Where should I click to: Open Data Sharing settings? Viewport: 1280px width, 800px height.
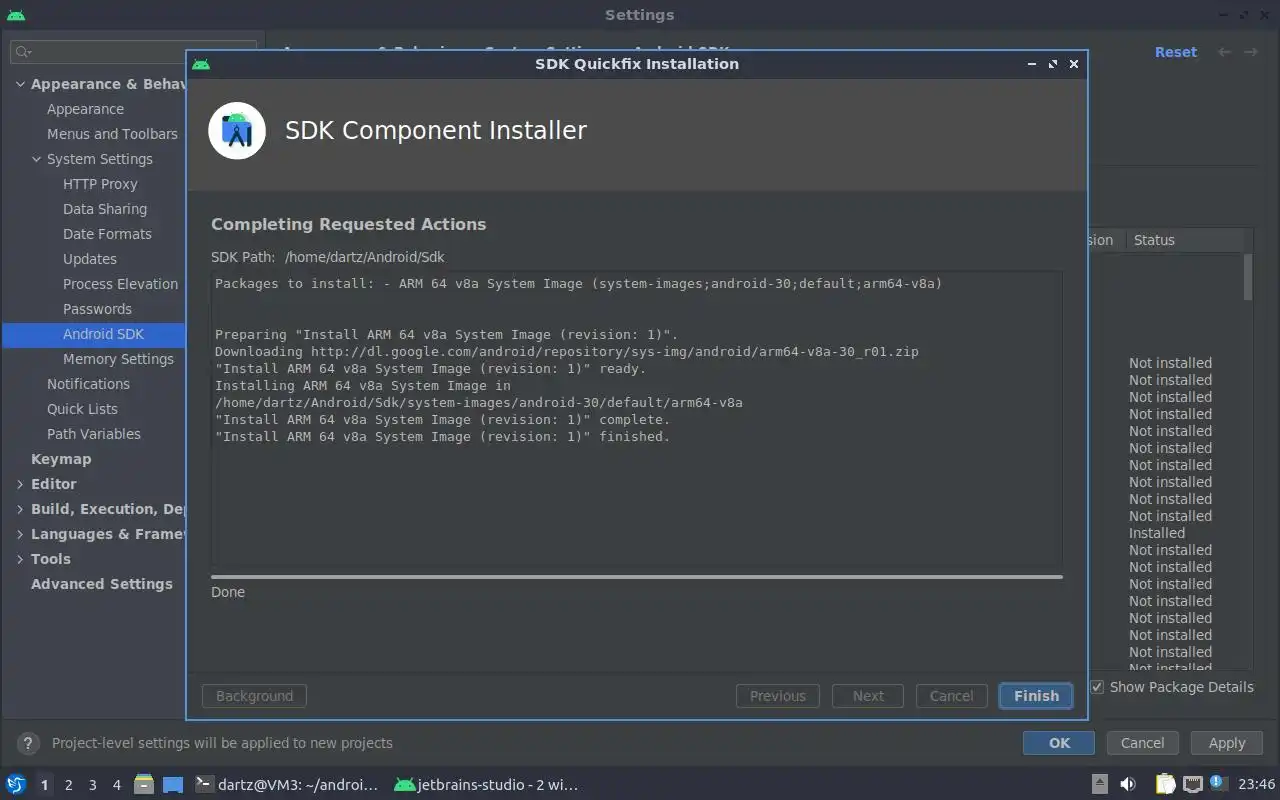click(x=105, y=209)
